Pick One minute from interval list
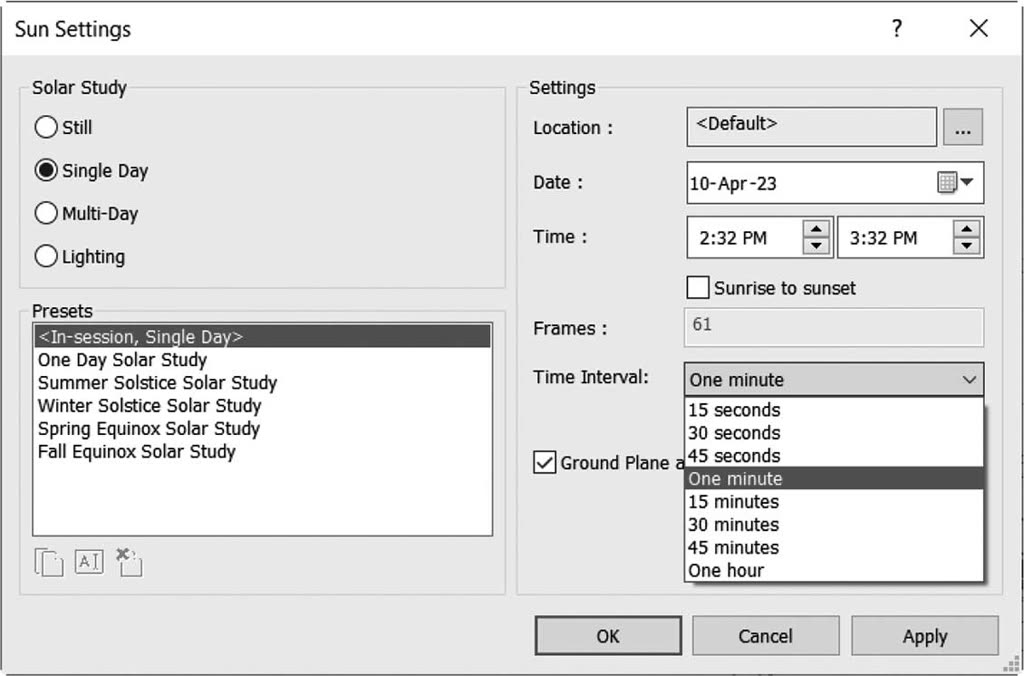1024x676 pixels. (834, 479)
